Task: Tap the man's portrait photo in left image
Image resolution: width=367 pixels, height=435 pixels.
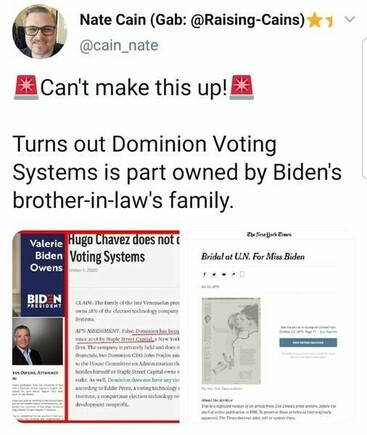Action: point(38,341)
